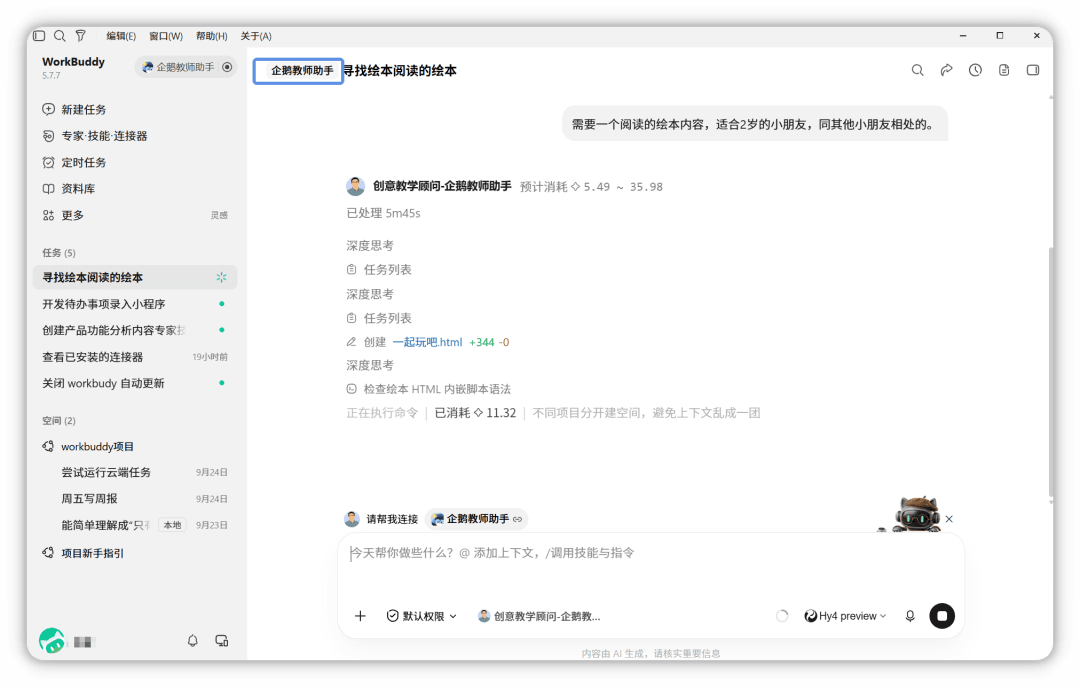Search within conversation using header magnifier

917,70
